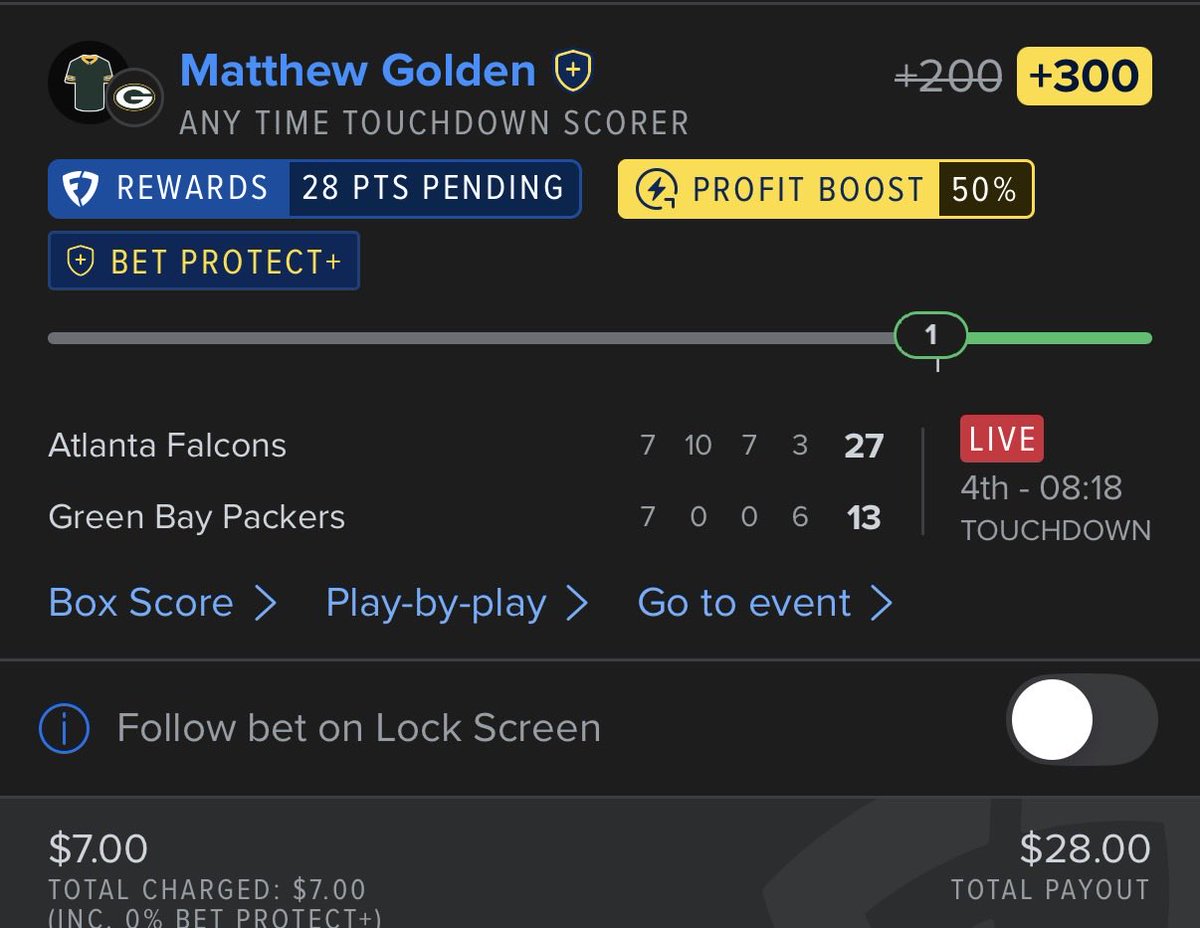1200x928 pixels.
Task: Tap the Packers jersey icon
Action: (x=86, y=82)
